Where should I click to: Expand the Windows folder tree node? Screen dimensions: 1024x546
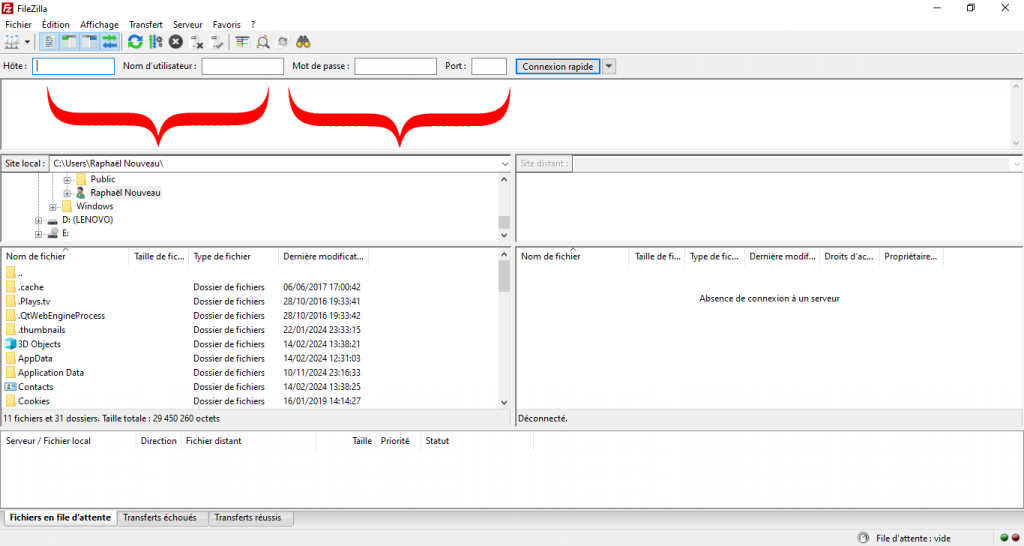coord(53,207)
